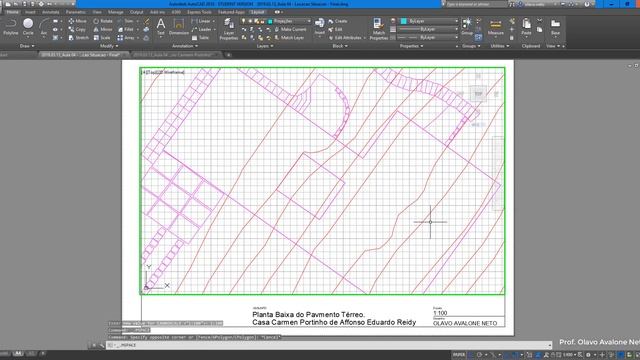Open Layer Properties manager

pos(229,29)
